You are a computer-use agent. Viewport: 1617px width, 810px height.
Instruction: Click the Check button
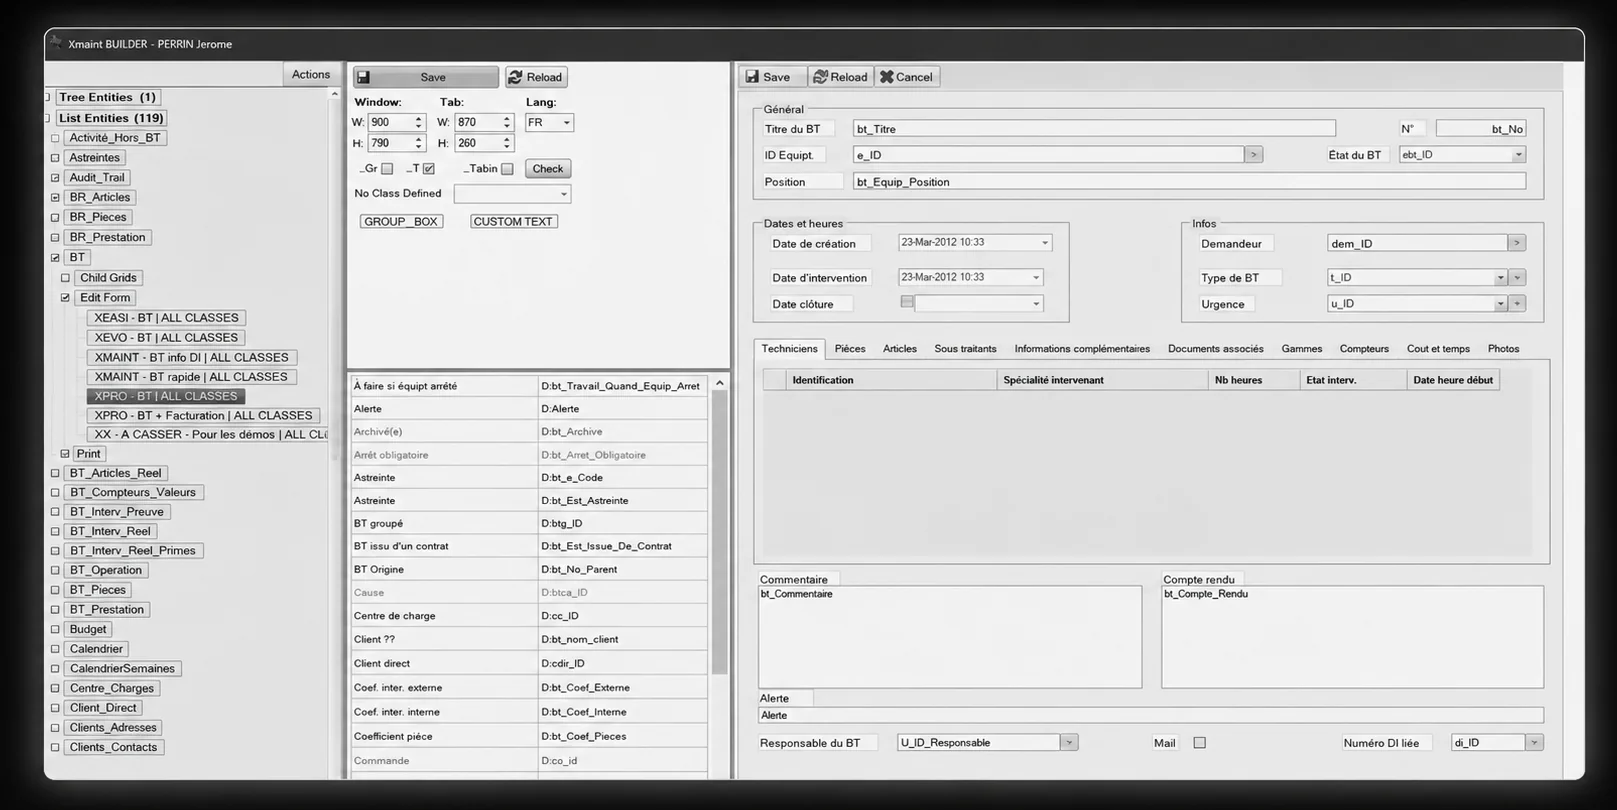(x=547, y=169)
